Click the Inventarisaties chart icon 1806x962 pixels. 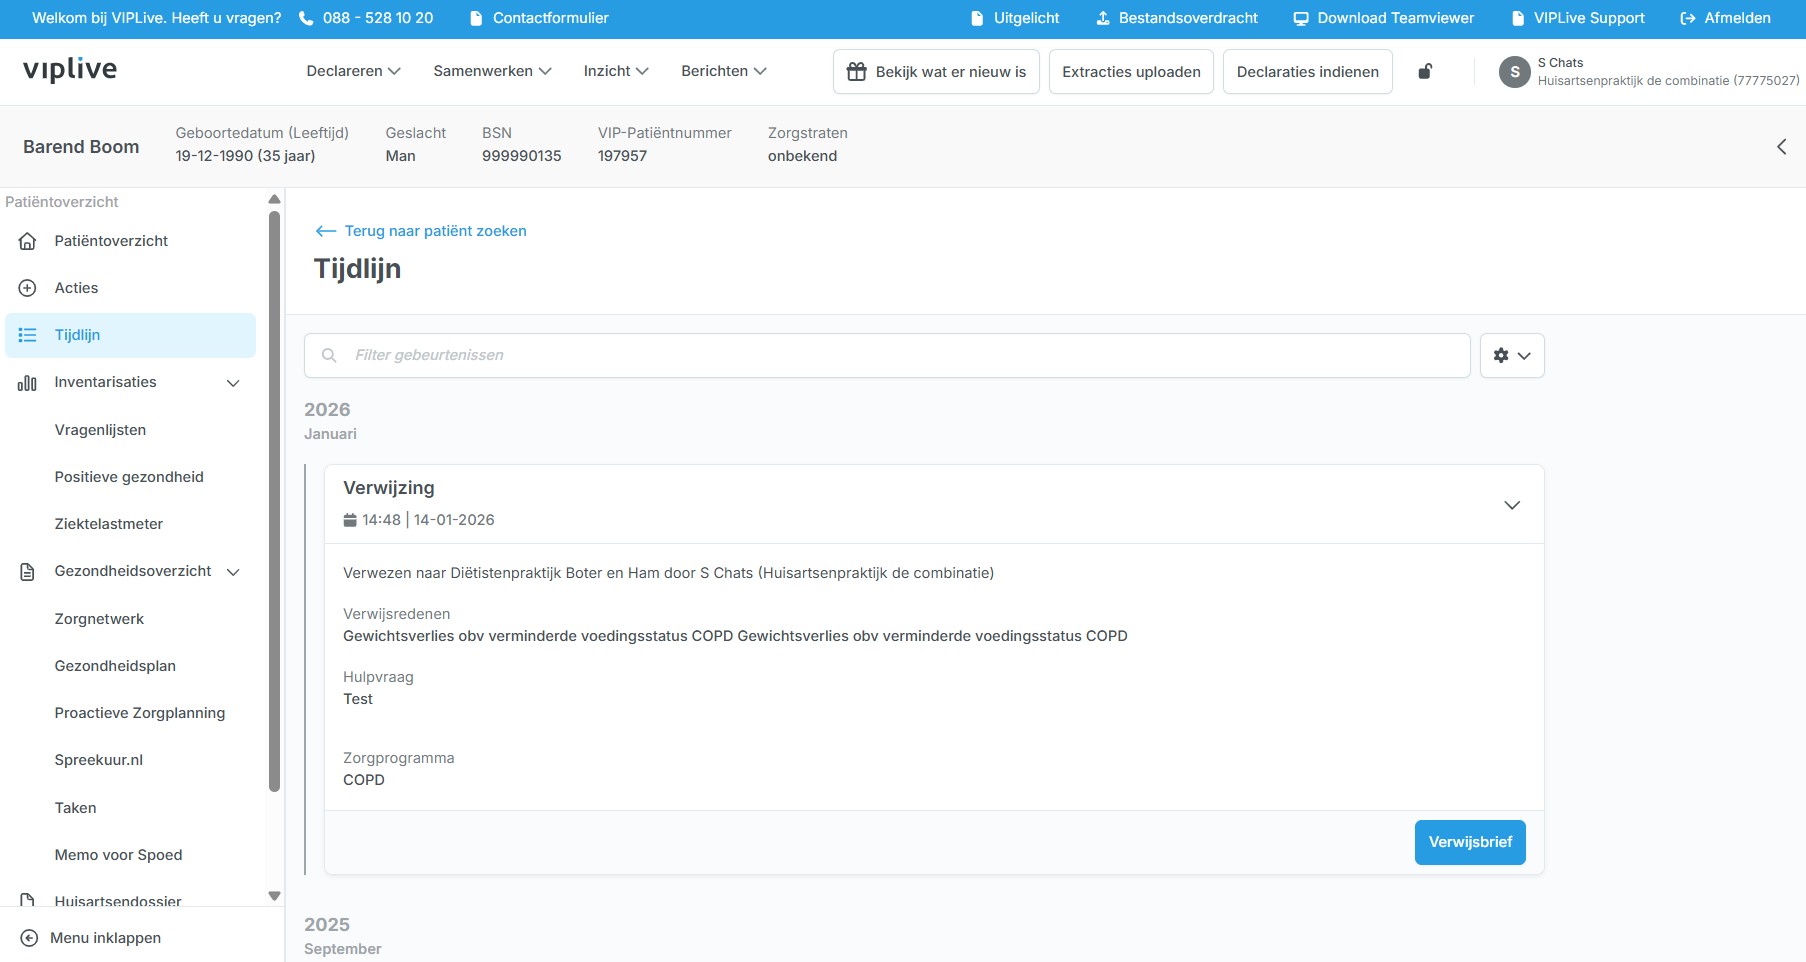click(x=28, y=382)
